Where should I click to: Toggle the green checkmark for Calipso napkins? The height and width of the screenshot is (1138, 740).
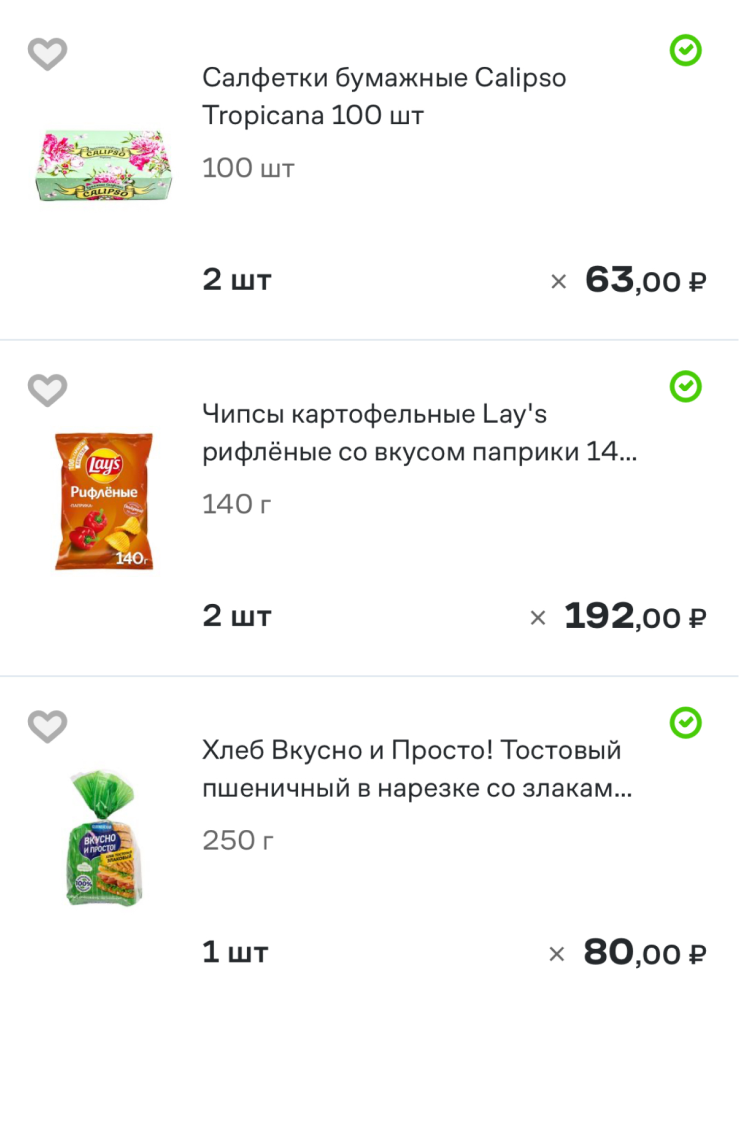point(685,50)
